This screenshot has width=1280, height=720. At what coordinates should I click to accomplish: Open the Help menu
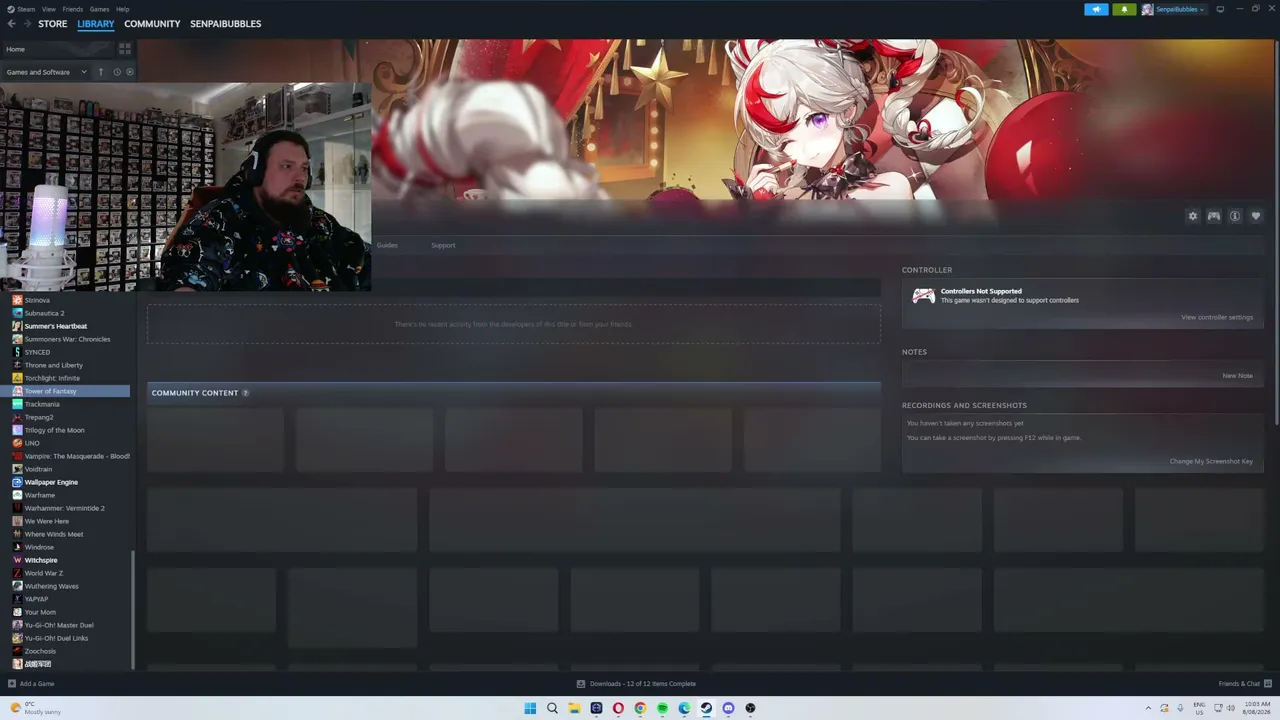[x=122, y=9]
